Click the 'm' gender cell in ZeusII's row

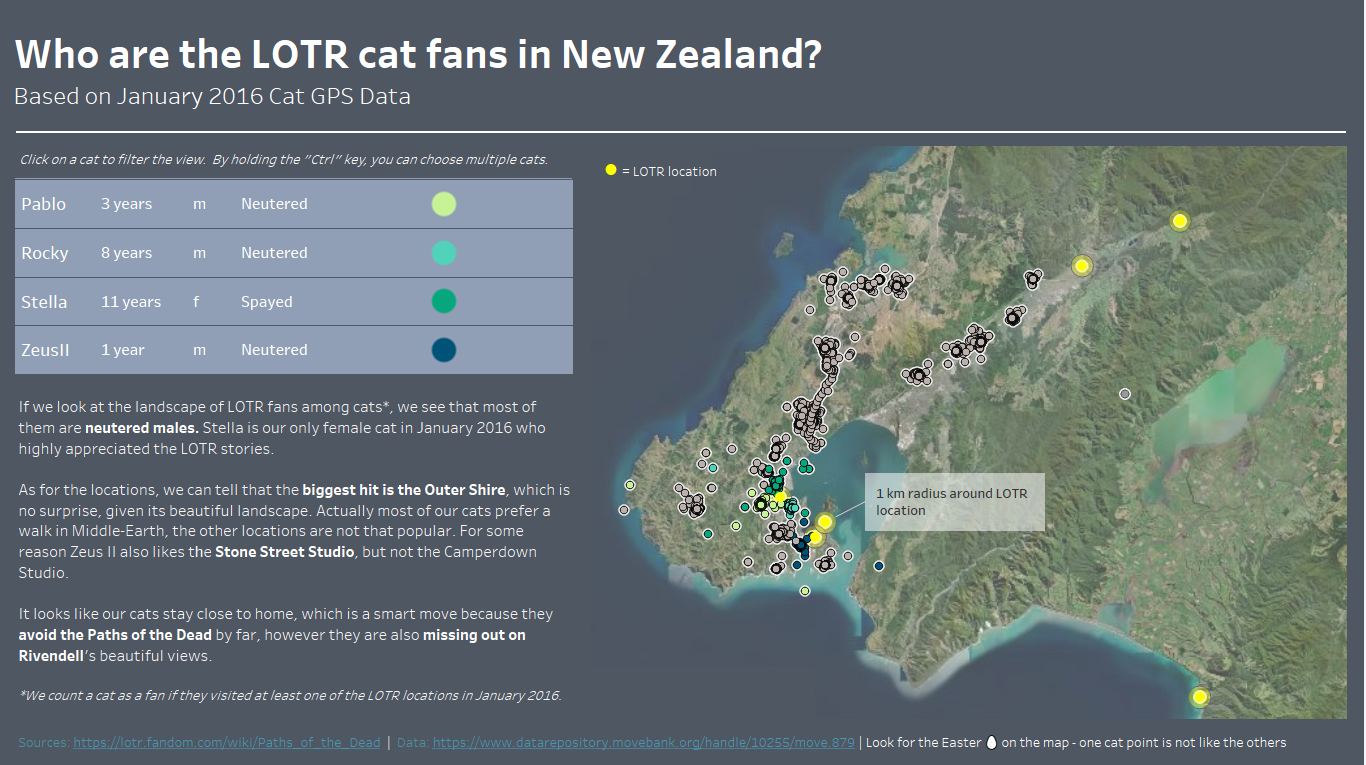pos(200,350)
